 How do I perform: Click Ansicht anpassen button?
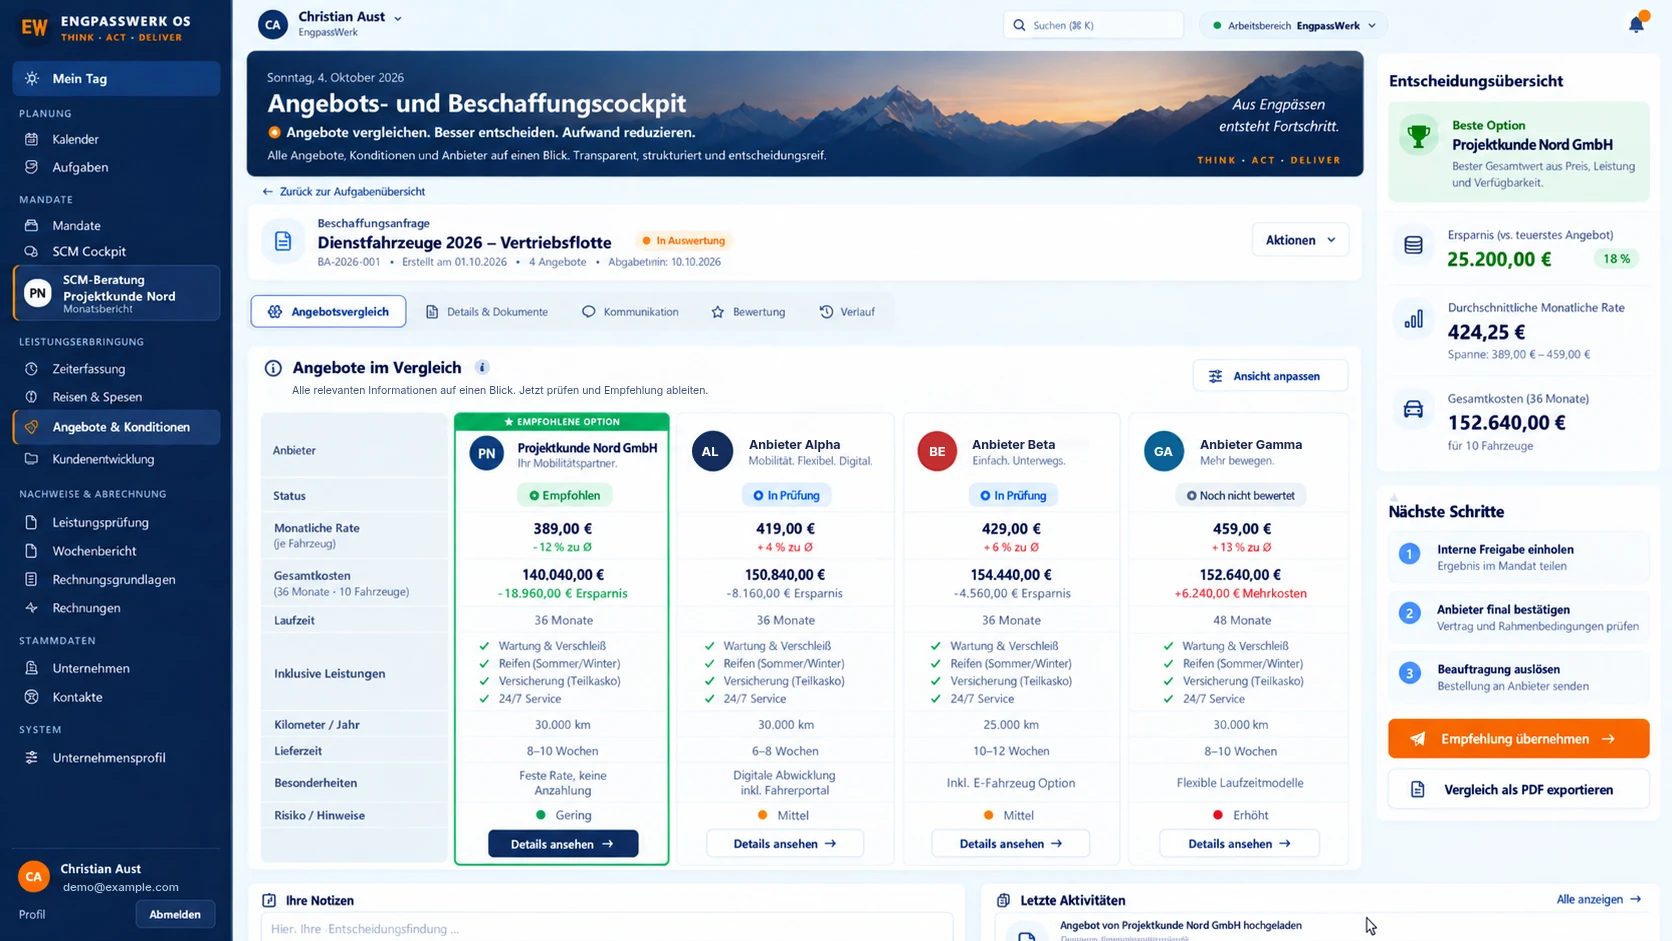click(x=1270, y=376)
